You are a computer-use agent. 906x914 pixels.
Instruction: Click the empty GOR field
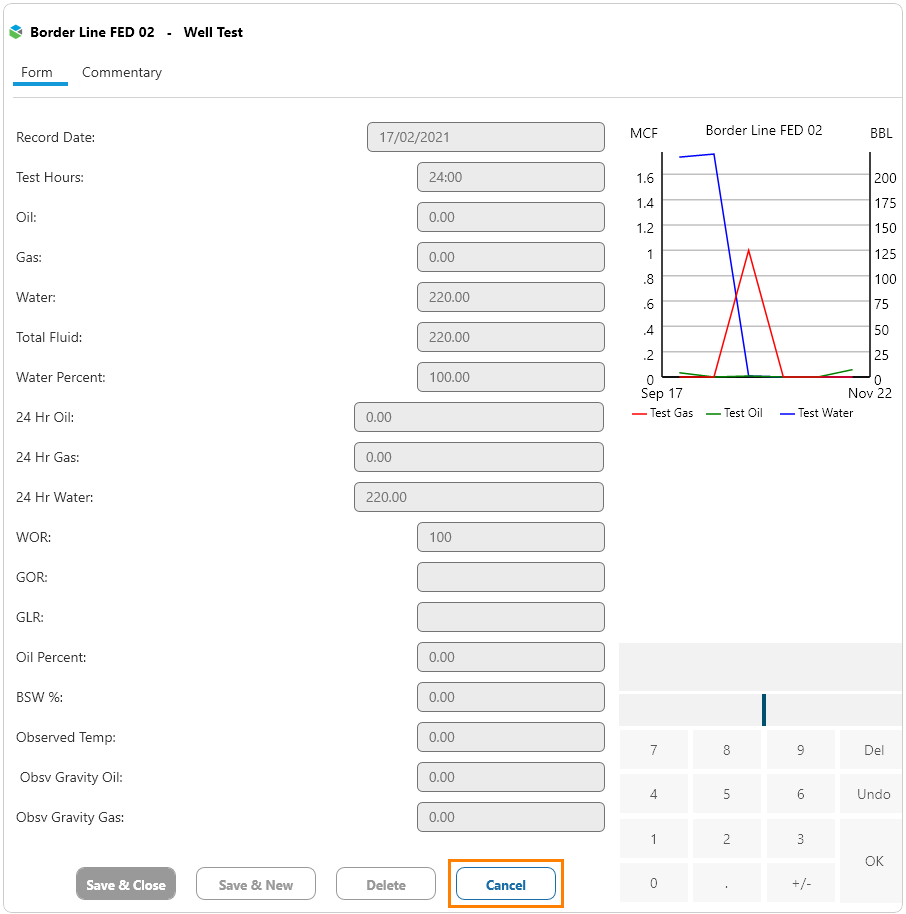(510, 577)
